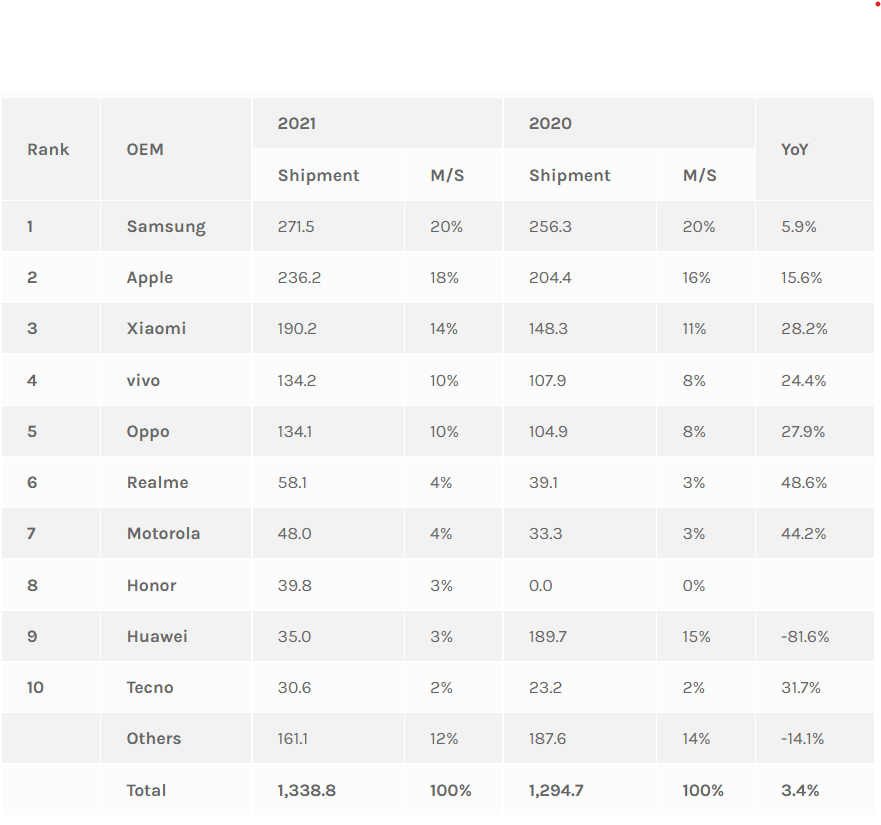This screenshot has height=825, width=881.
Task: Click the Total row label
Action: pyautogui.click(x=146, y=790)
